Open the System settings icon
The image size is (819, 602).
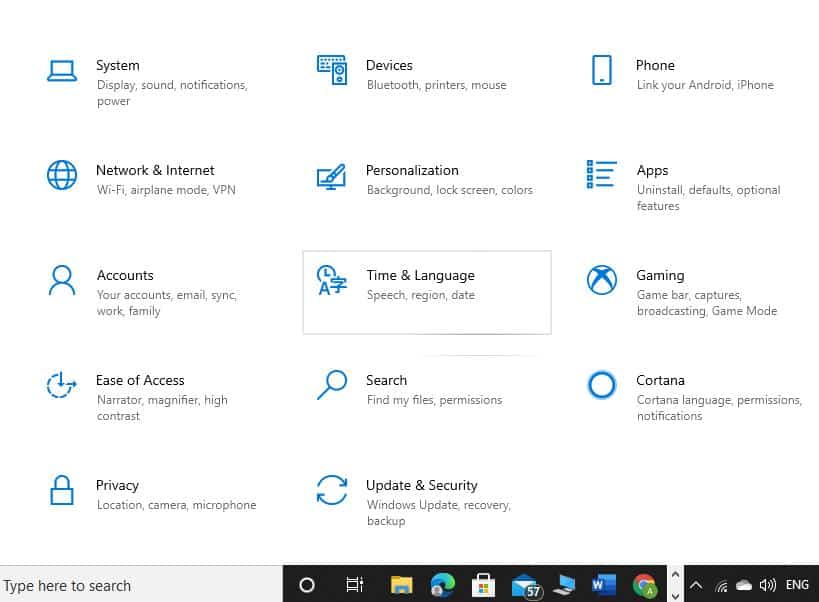point(62,70)
